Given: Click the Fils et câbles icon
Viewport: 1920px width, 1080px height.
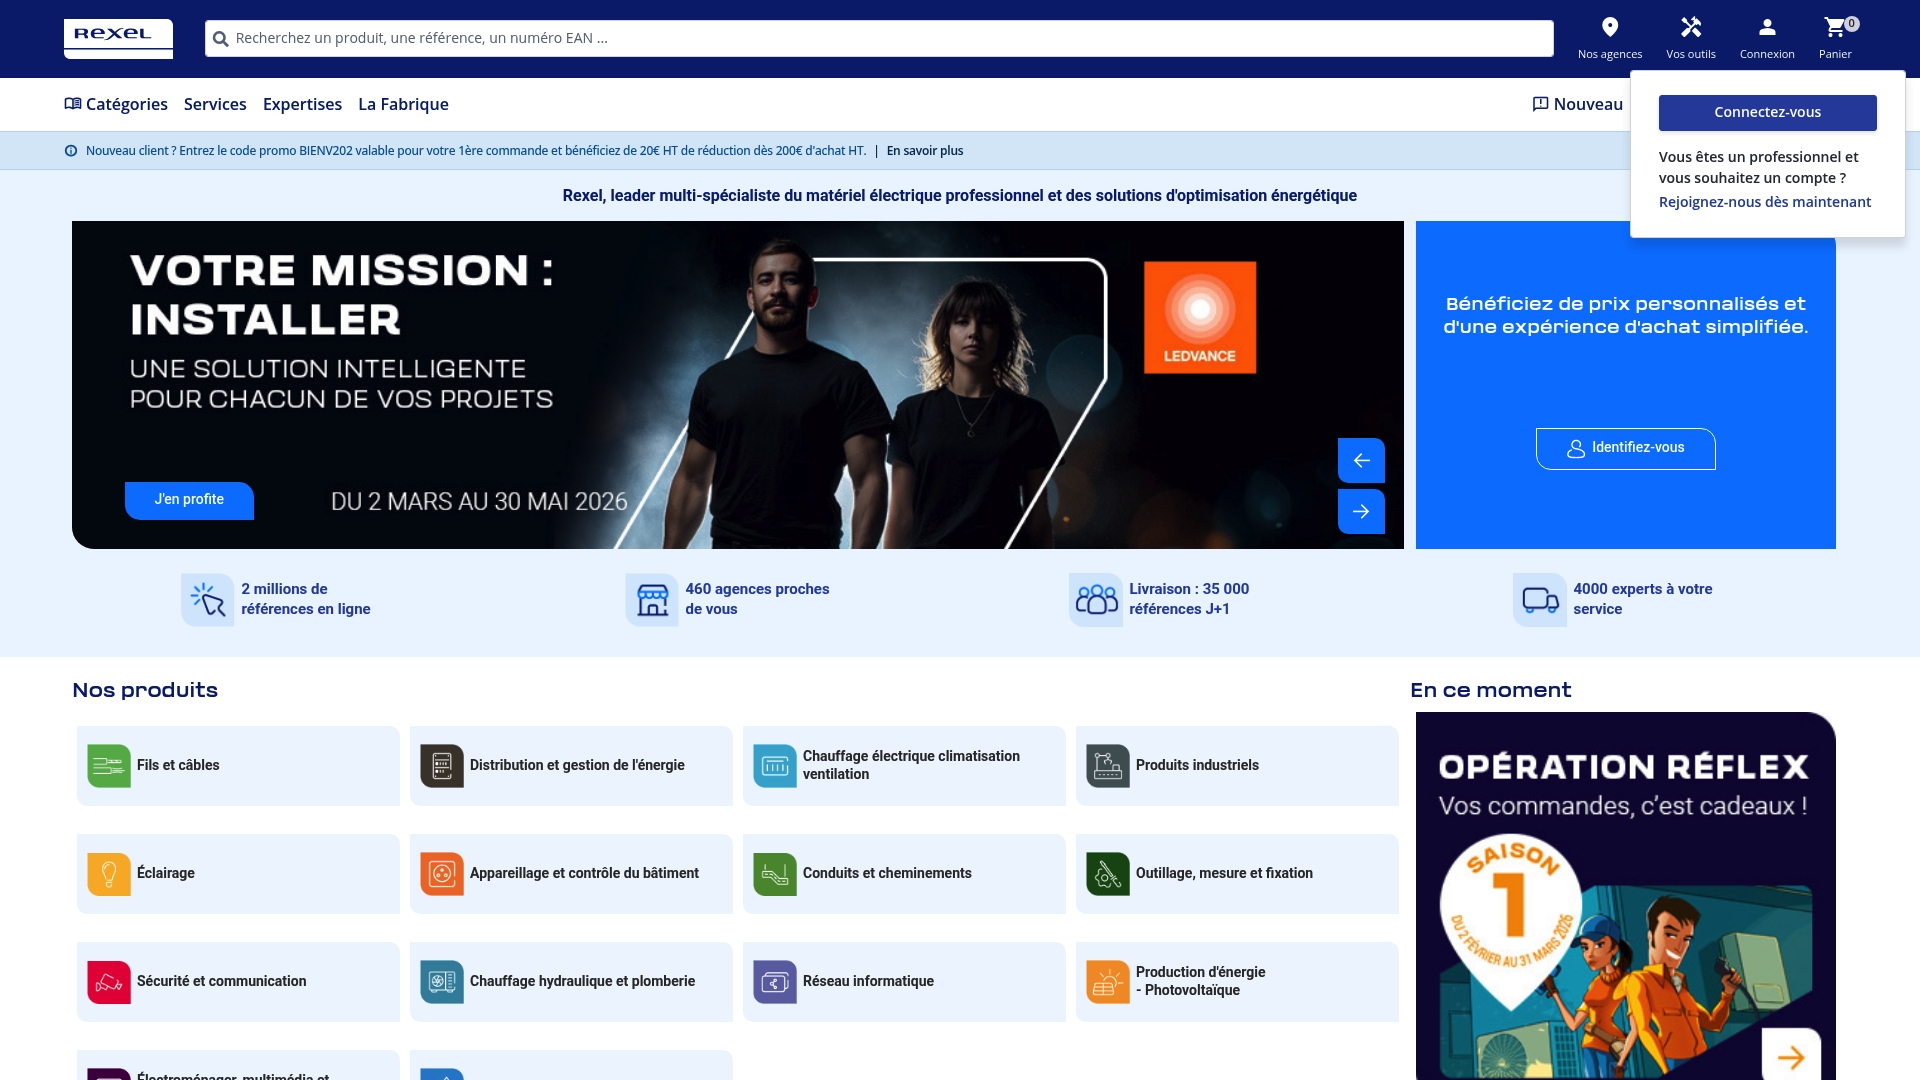Looking at the screenshot, I should [x=109, y=766].
